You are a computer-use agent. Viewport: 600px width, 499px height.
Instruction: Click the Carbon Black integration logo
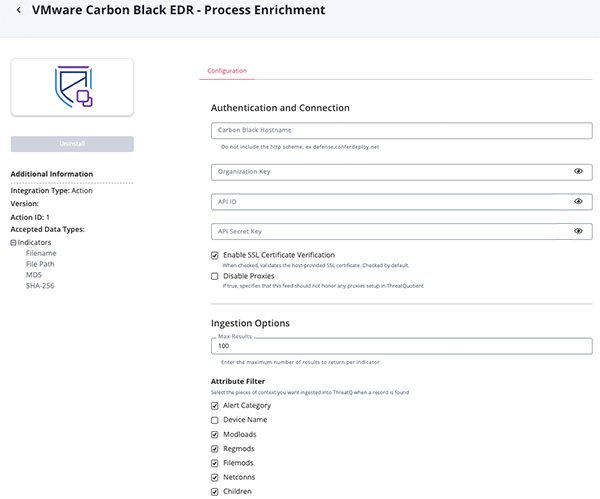click(x=72, y=87)
